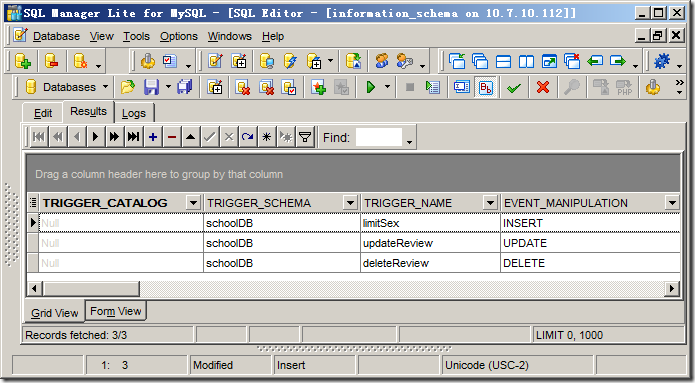Image resolution: width=695 pixels, height=383 pixels.
Task: Open the Windows menu
Action: click(x=230, y=36)
